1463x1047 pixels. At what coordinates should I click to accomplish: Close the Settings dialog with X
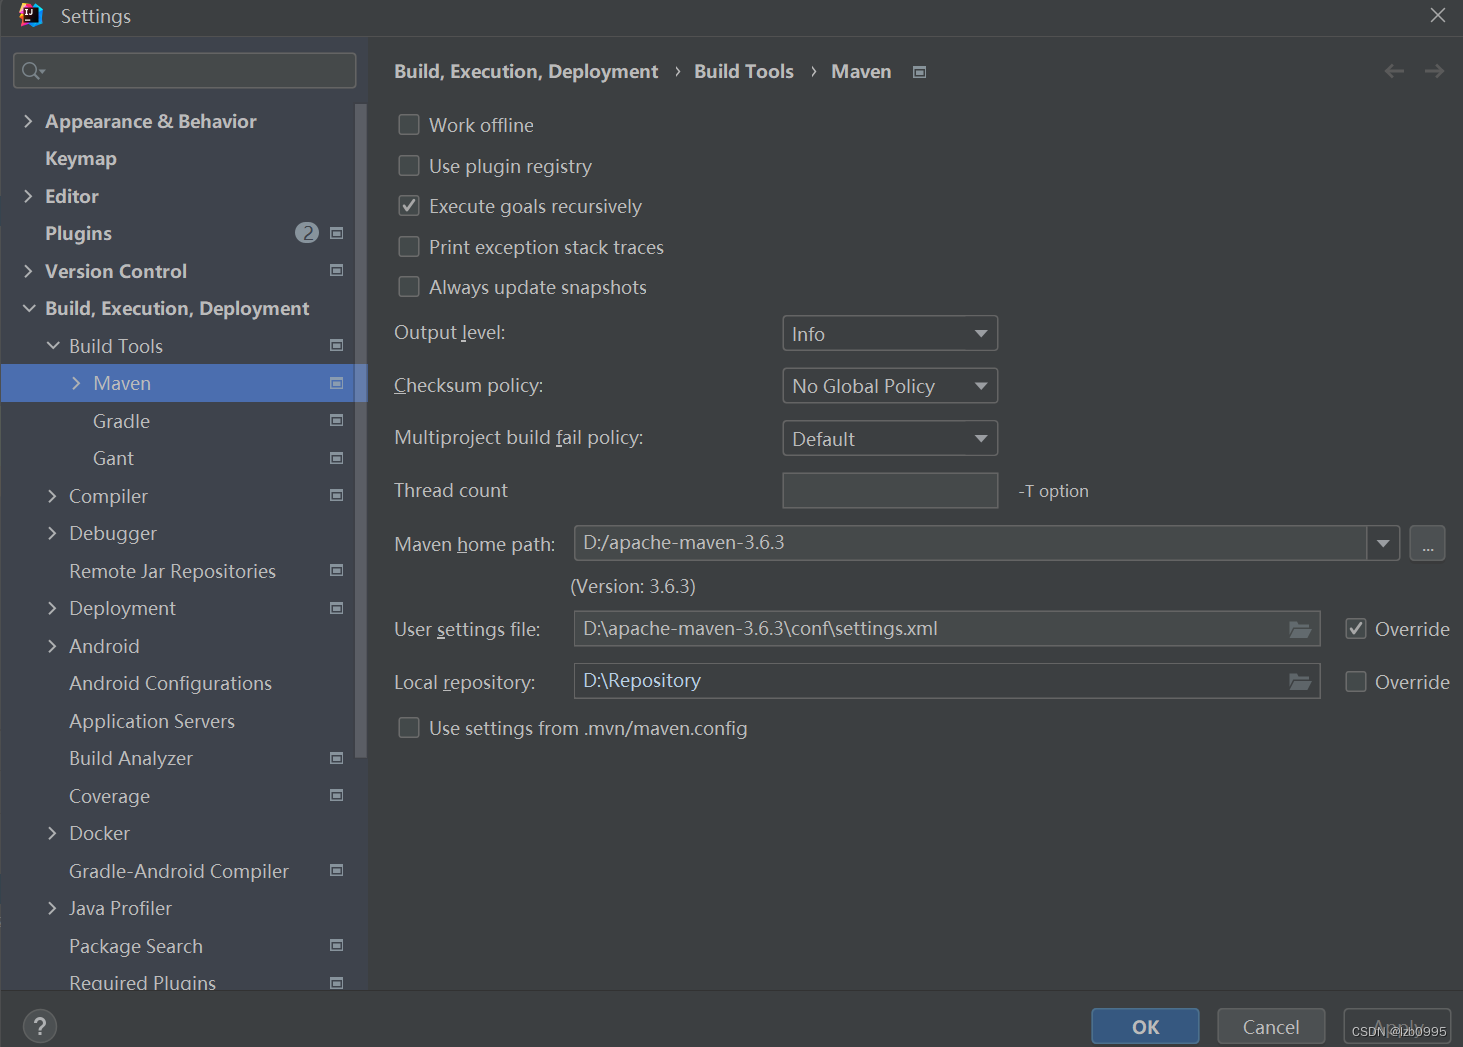click(1438, 15)
